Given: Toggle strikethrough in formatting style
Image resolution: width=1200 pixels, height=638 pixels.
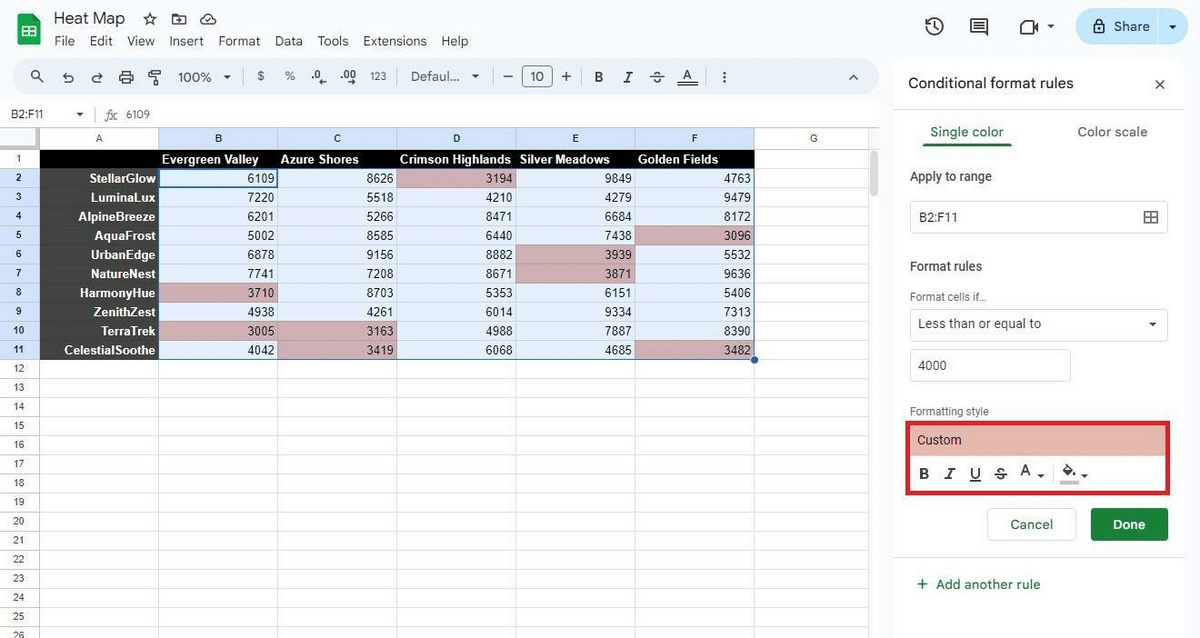Looking at the screenshot, I should [x=1001, y=474].
